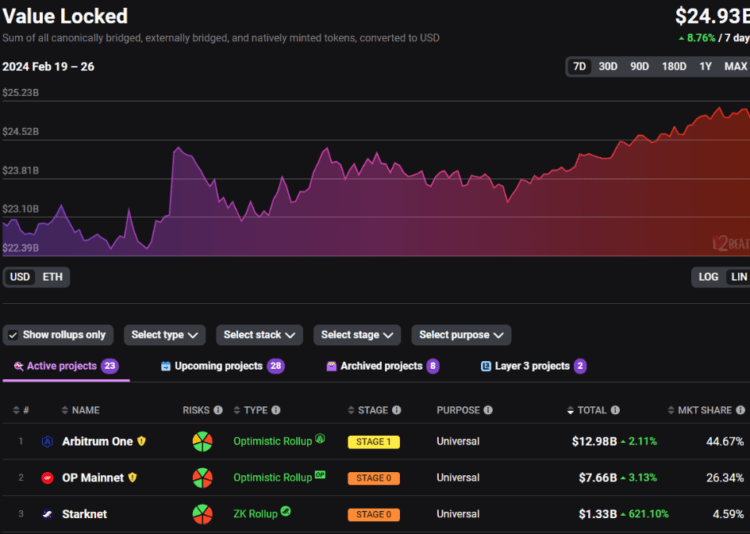Screen dimensions: 750x534
Task: Switch to Upcoming projects tab
Action: pos(220,366)
